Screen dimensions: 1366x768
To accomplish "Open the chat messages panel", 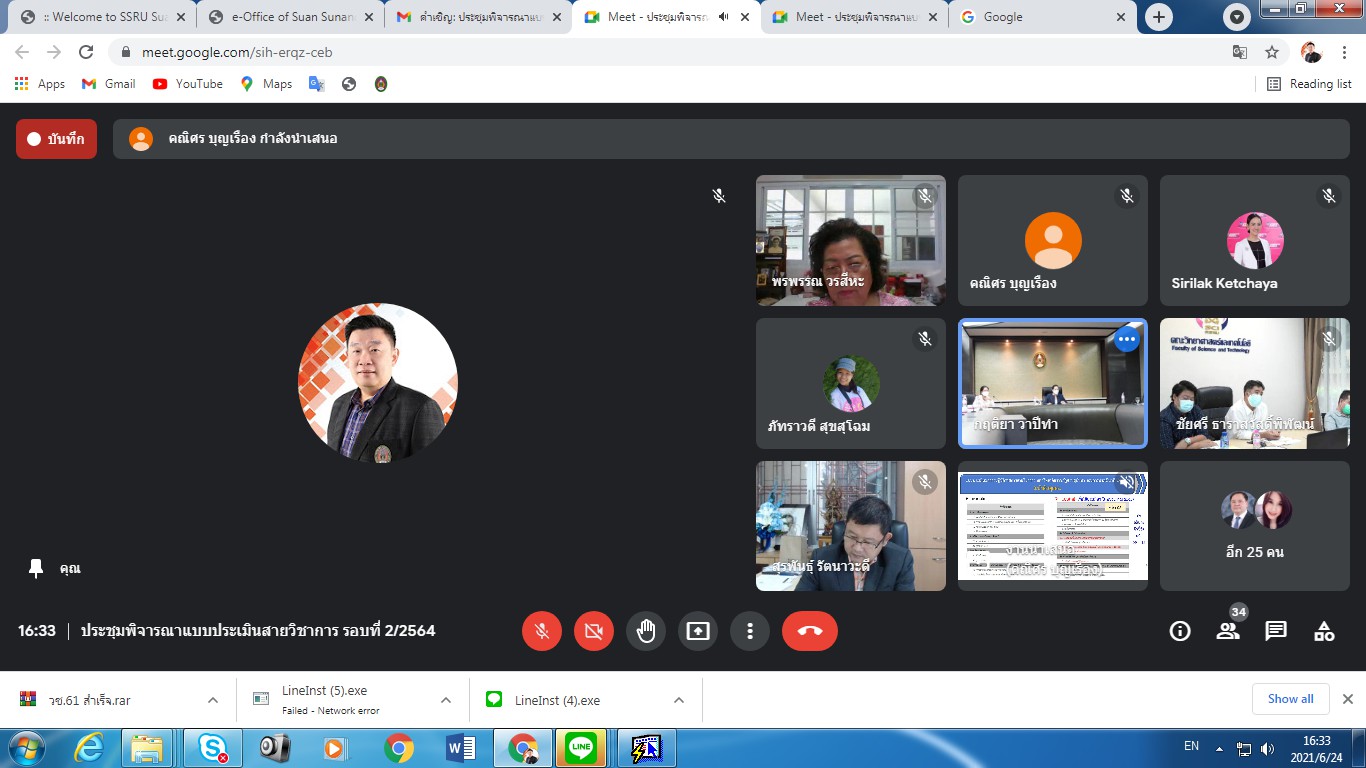I will [x=1276, y=631].
